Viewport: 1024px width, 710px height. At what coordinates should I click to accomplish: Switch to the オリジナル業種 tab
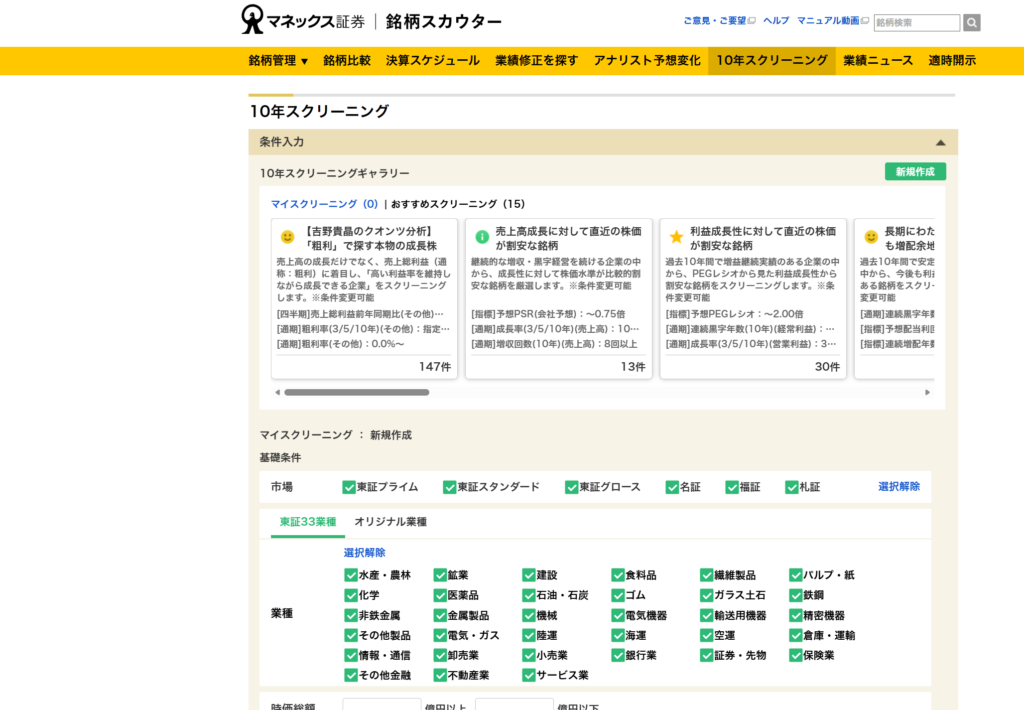point(391,522)
